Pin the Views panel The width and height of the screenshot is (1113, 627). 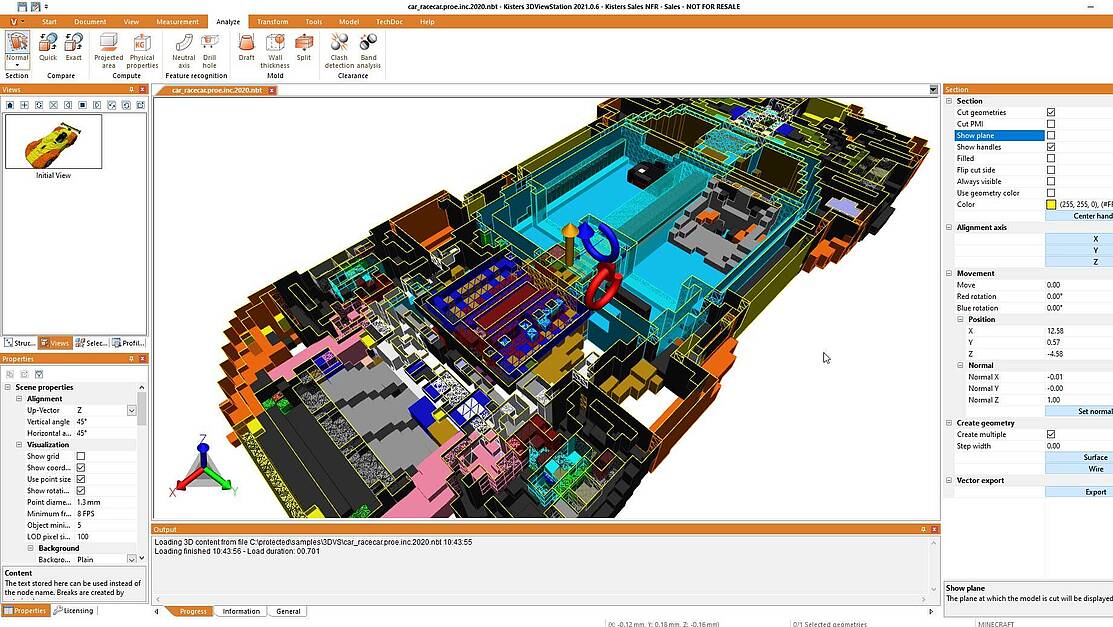pos(131,89)
